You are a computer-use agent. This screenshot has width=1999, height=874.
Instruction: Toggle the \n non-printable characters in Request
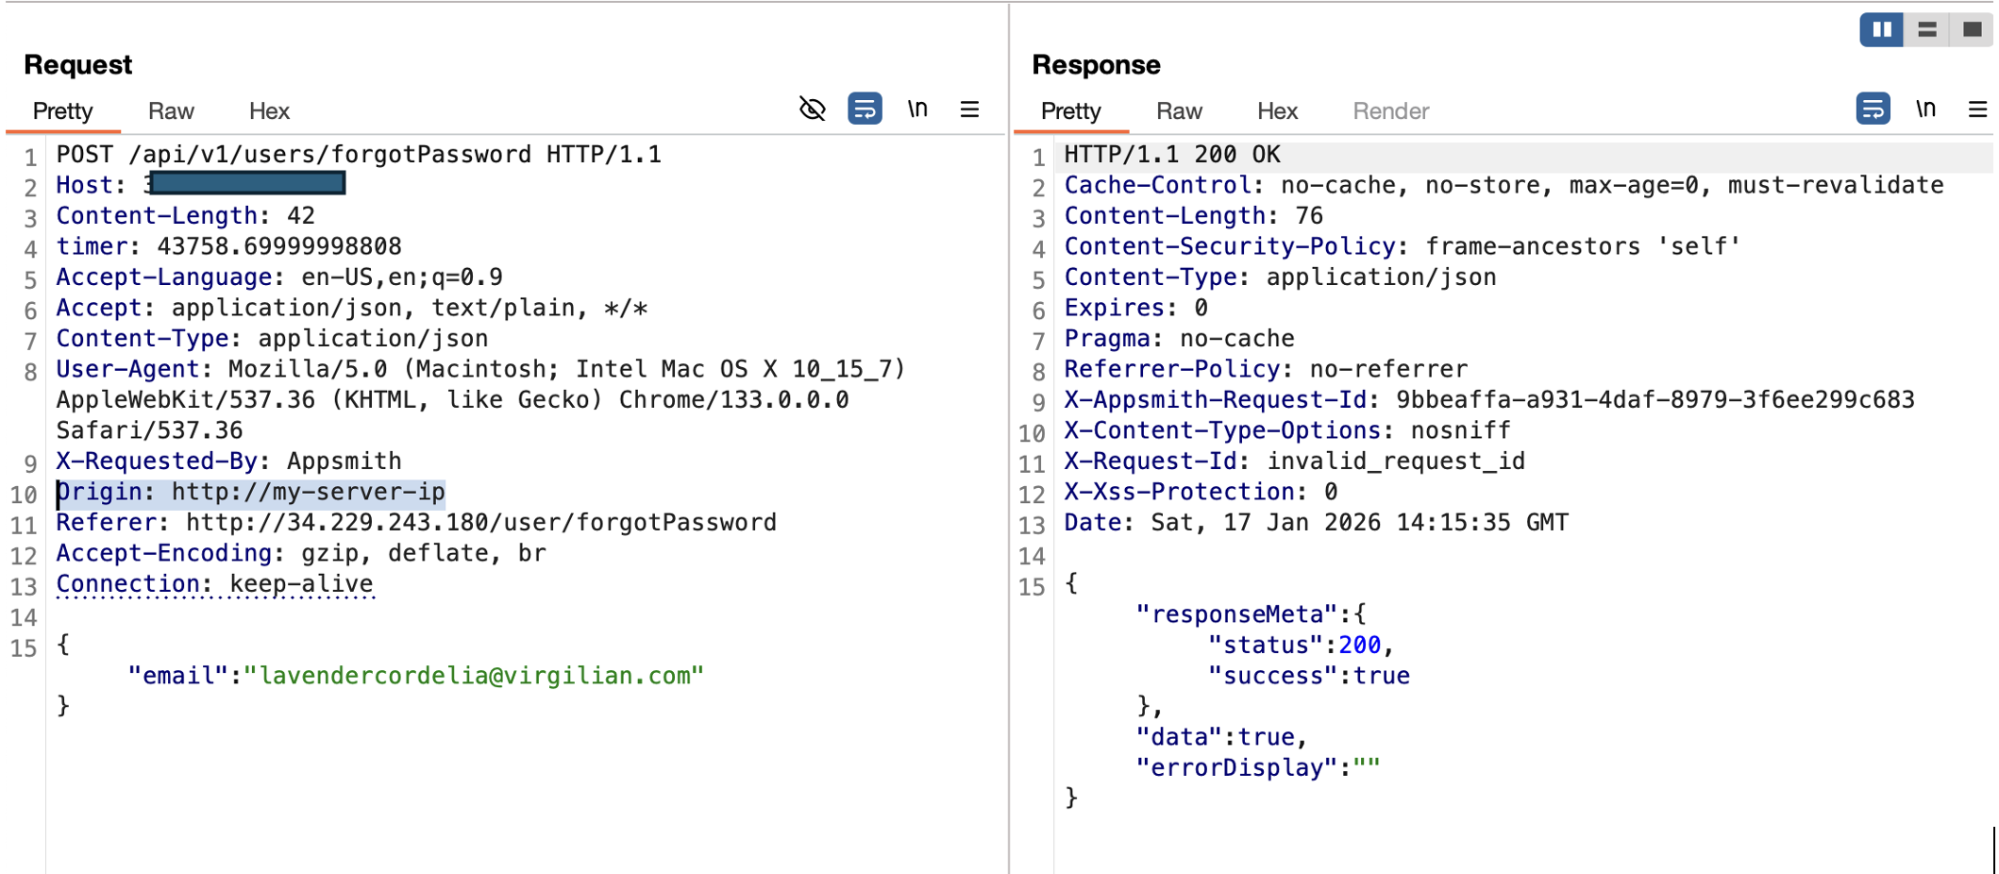(917, 109)
